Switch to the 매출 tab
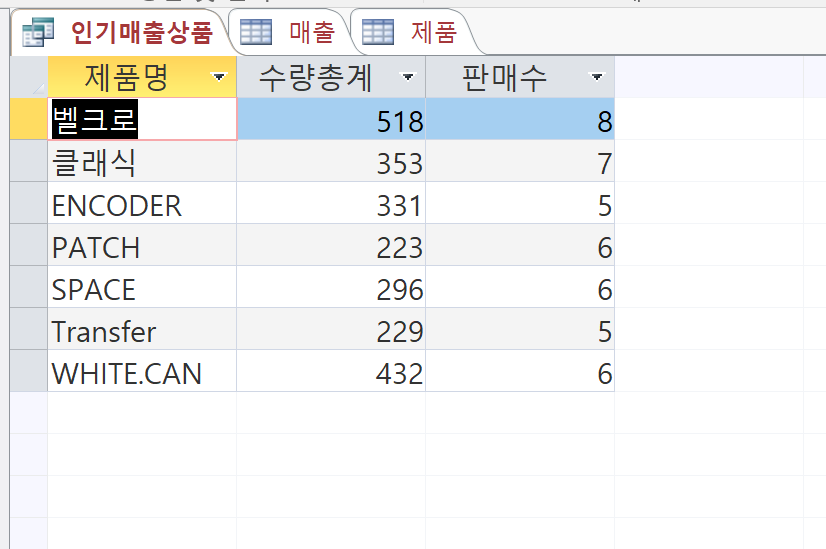 point(311,33)
